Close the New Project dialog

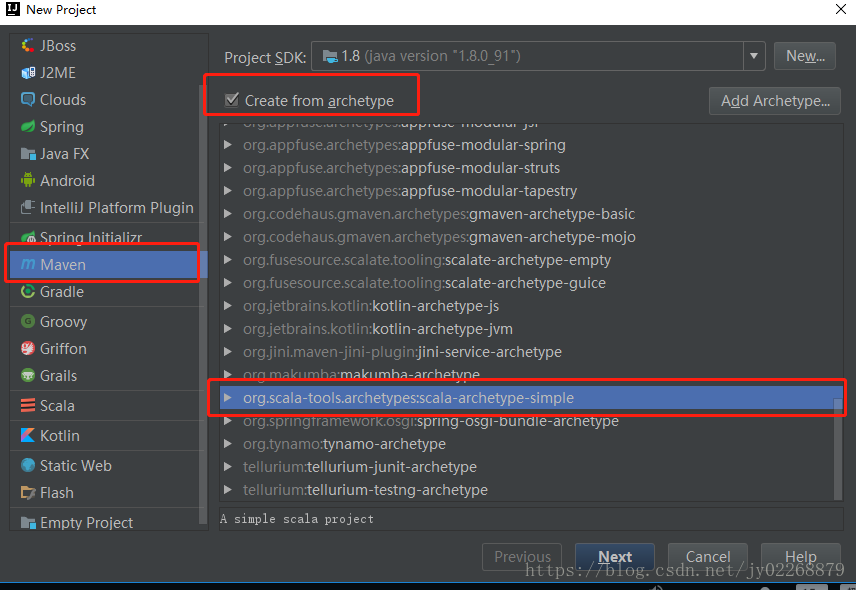(x=841, y=9)
